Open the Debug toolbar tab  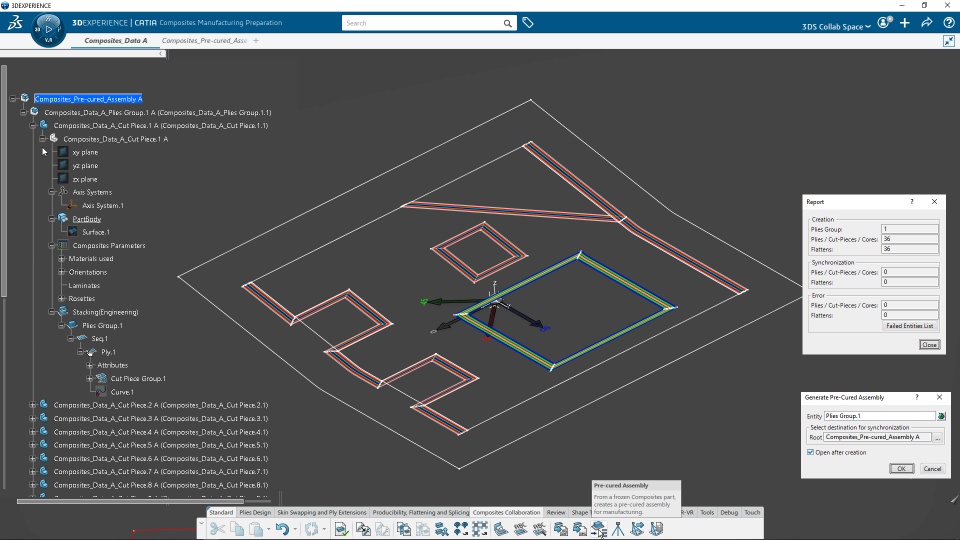(x=729, y=512)
